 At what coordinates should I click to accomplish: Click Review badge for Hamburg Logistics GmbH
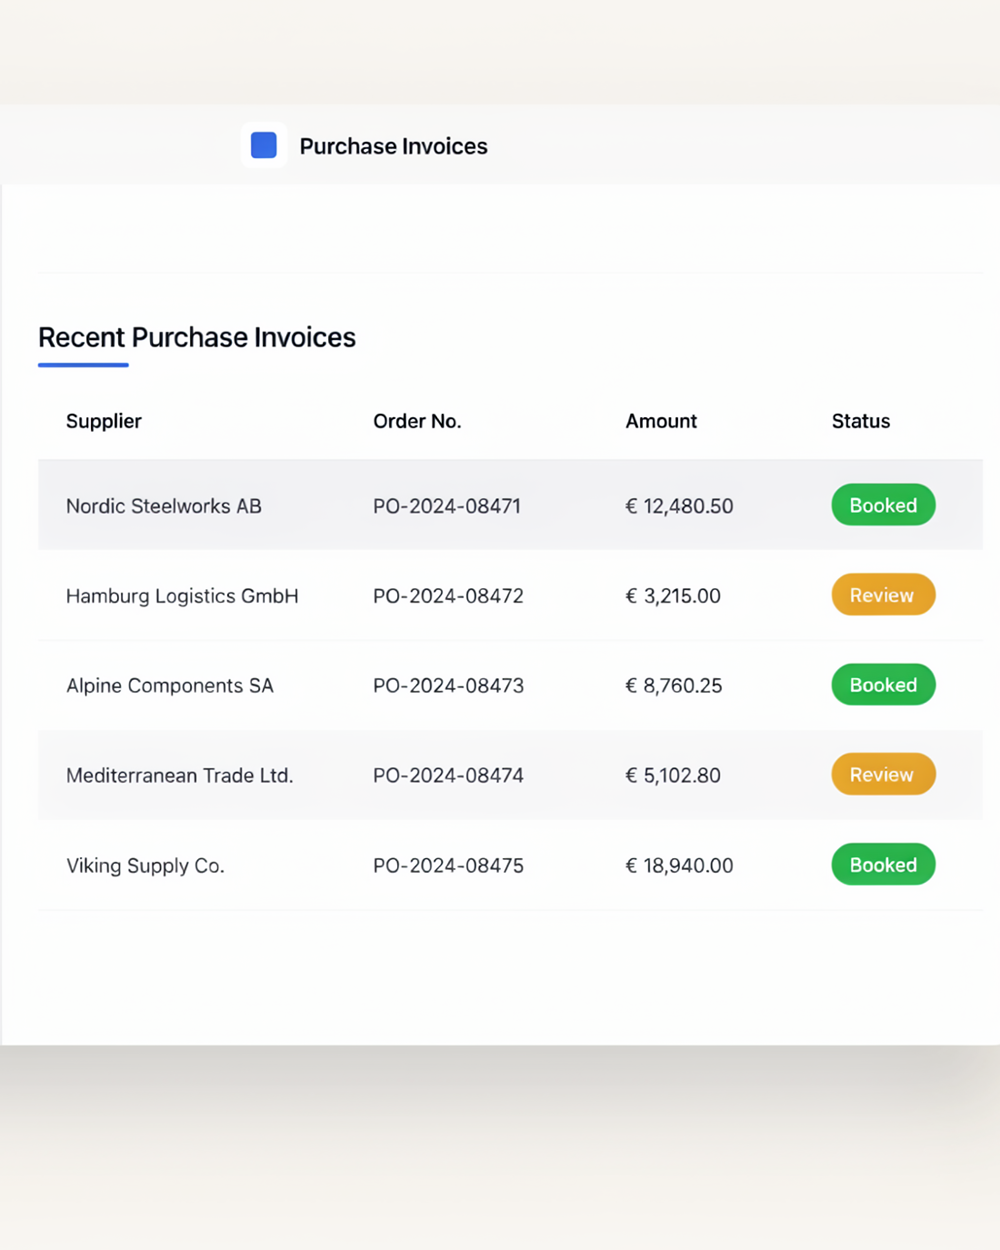883,595
